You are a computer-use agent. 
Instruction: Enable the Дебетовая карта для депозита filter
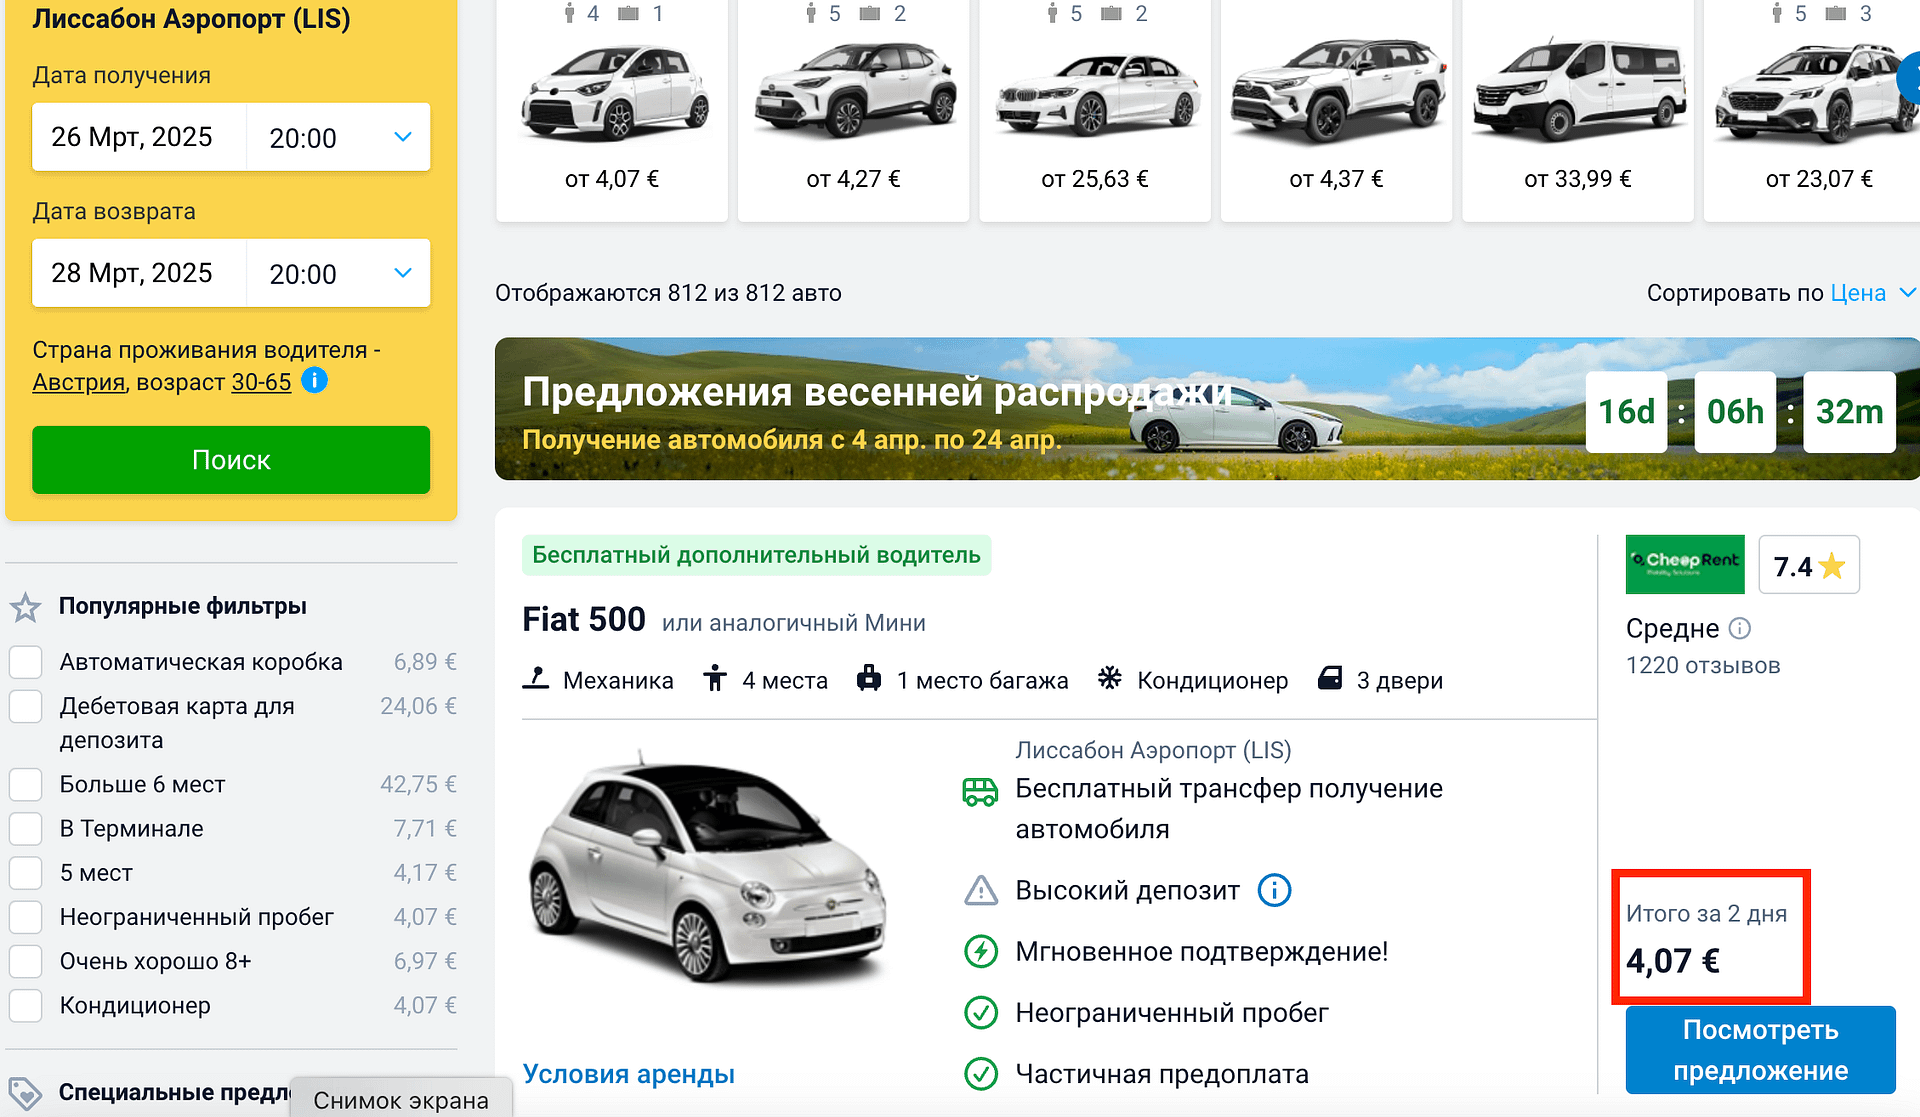pyautogui.click(x=26, y=706)
